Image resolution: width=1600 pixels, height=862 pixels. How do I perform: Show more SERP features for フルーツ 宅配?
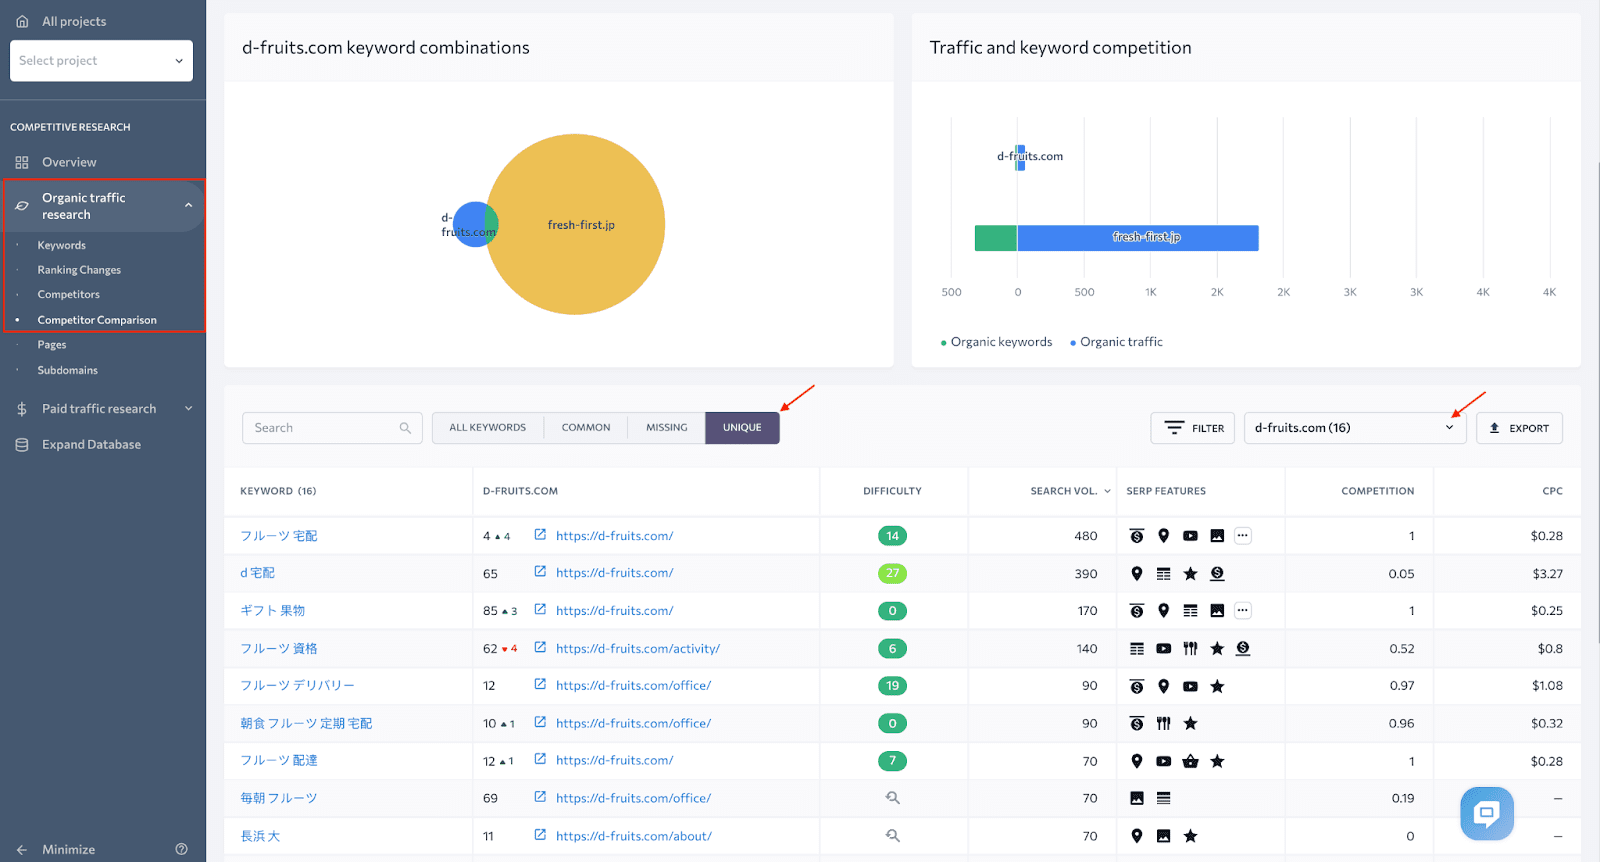[x=1243, y=536]
